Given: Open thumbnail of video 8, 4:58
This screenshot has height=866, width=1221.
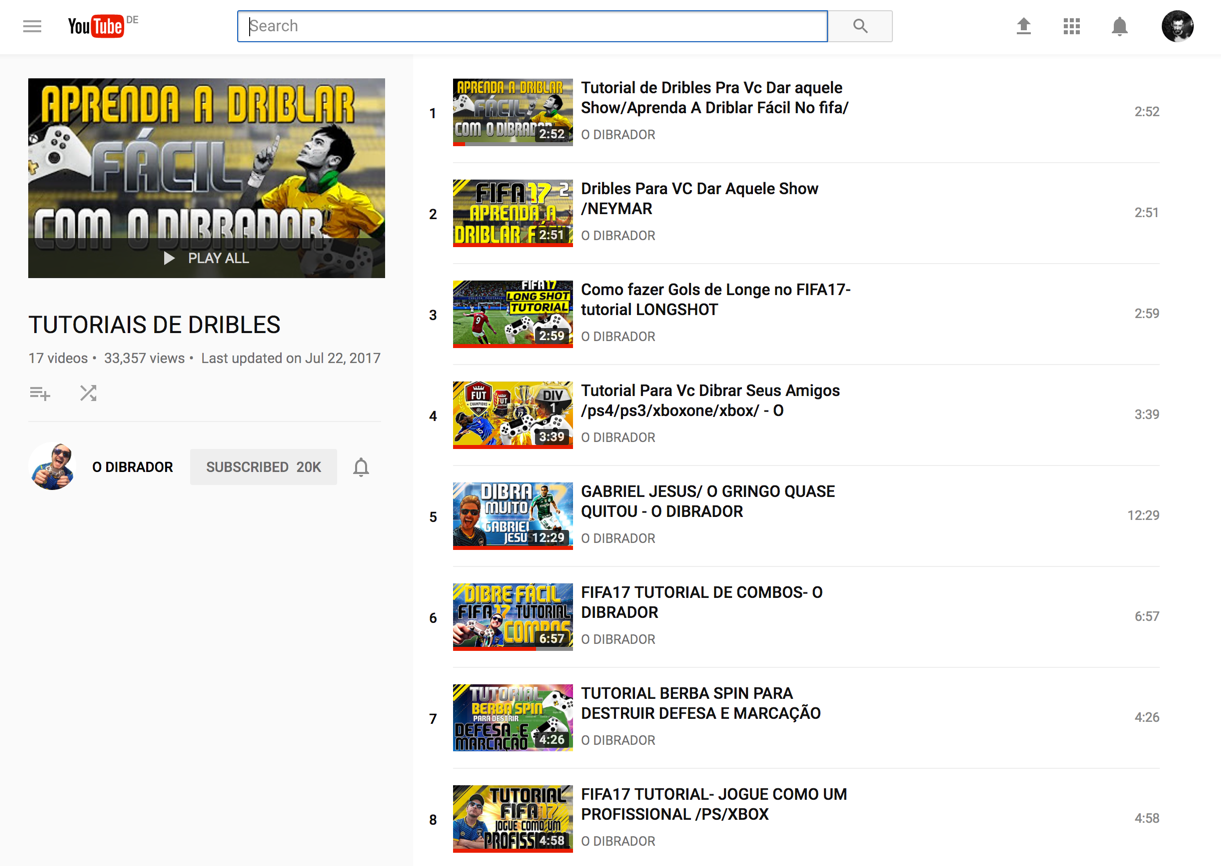Looking at the screenshot, I should click(x=512, y=819).
